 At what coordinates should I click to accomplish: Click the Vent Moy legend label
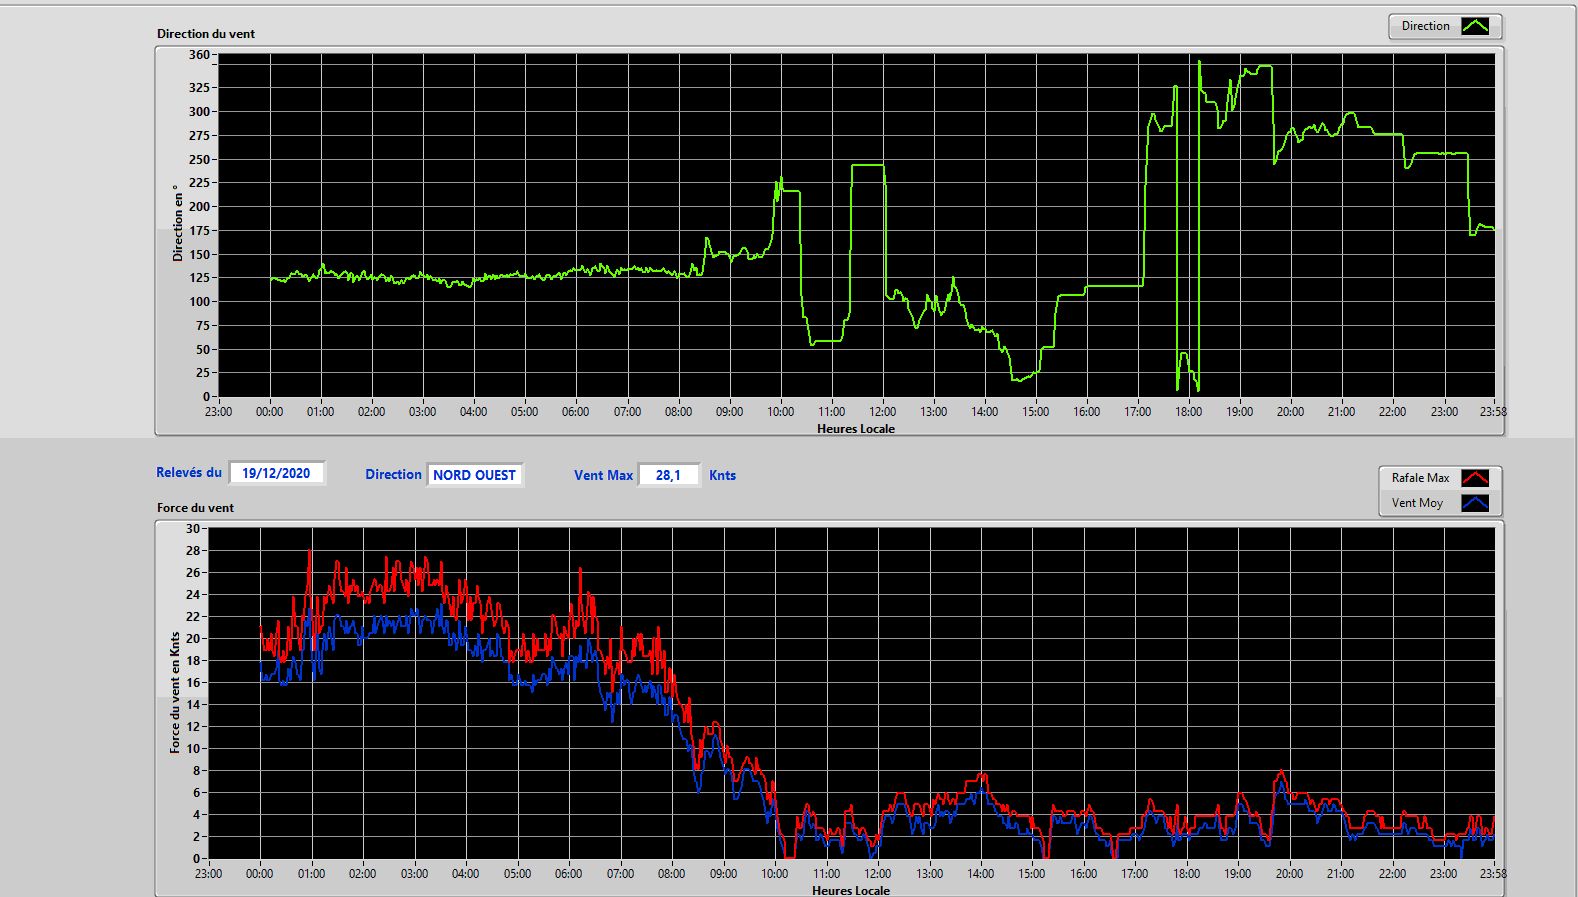[1417, 503]
